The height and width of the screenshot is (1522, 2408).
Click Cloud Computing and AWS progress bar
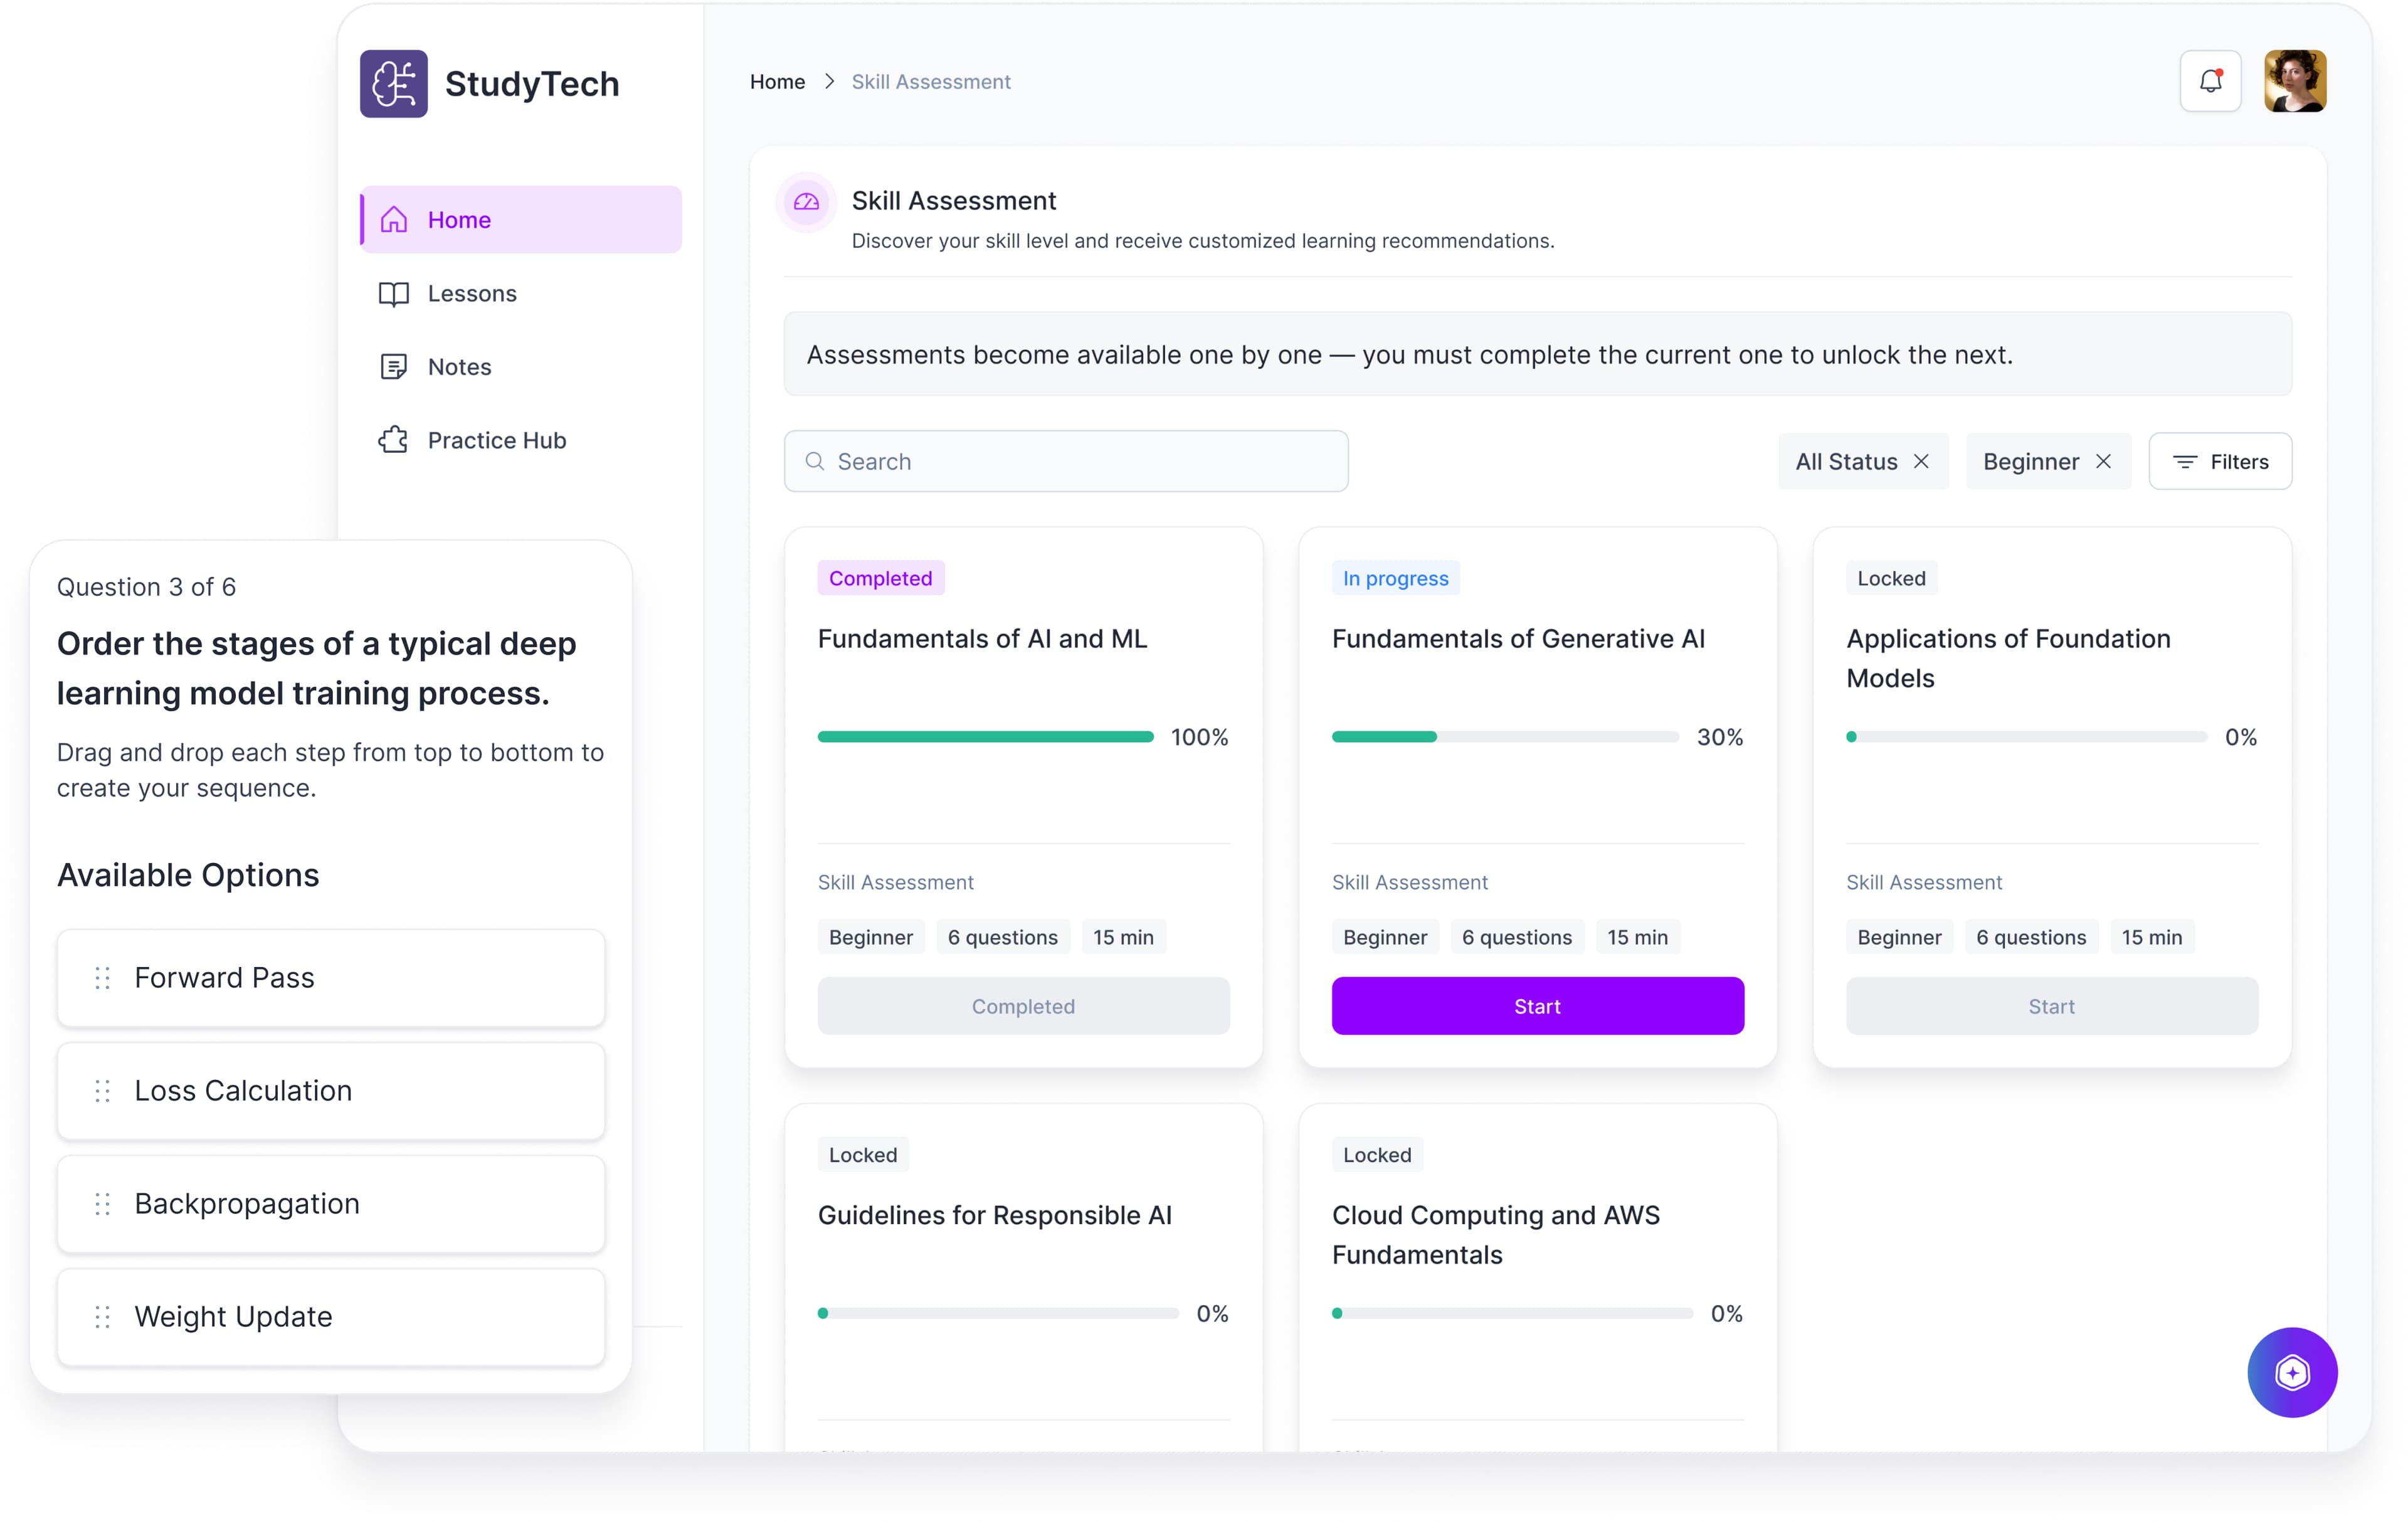tap(1512, 1313)
